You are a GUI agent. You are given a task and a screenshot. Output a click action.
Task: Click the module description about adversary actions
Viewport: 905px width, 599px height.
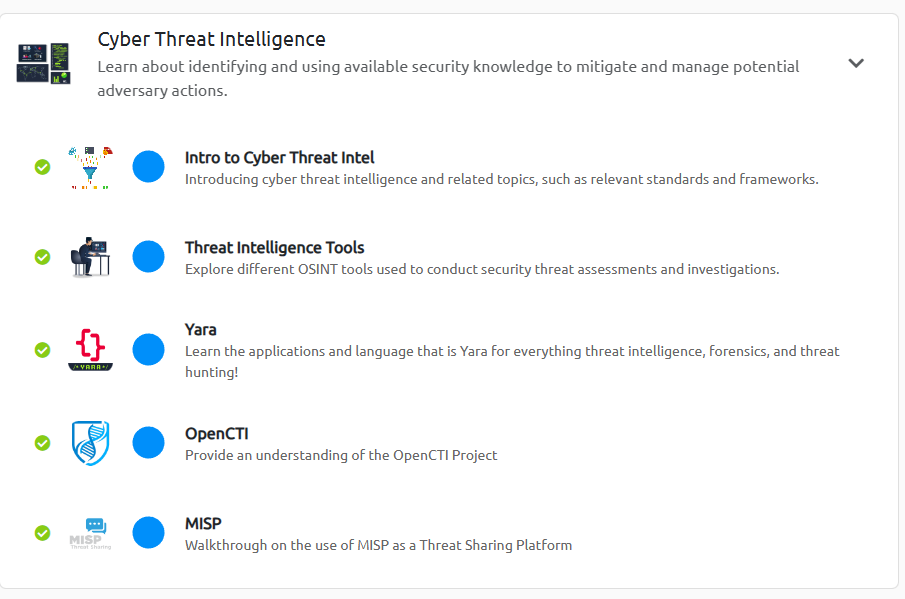point(448,78)
